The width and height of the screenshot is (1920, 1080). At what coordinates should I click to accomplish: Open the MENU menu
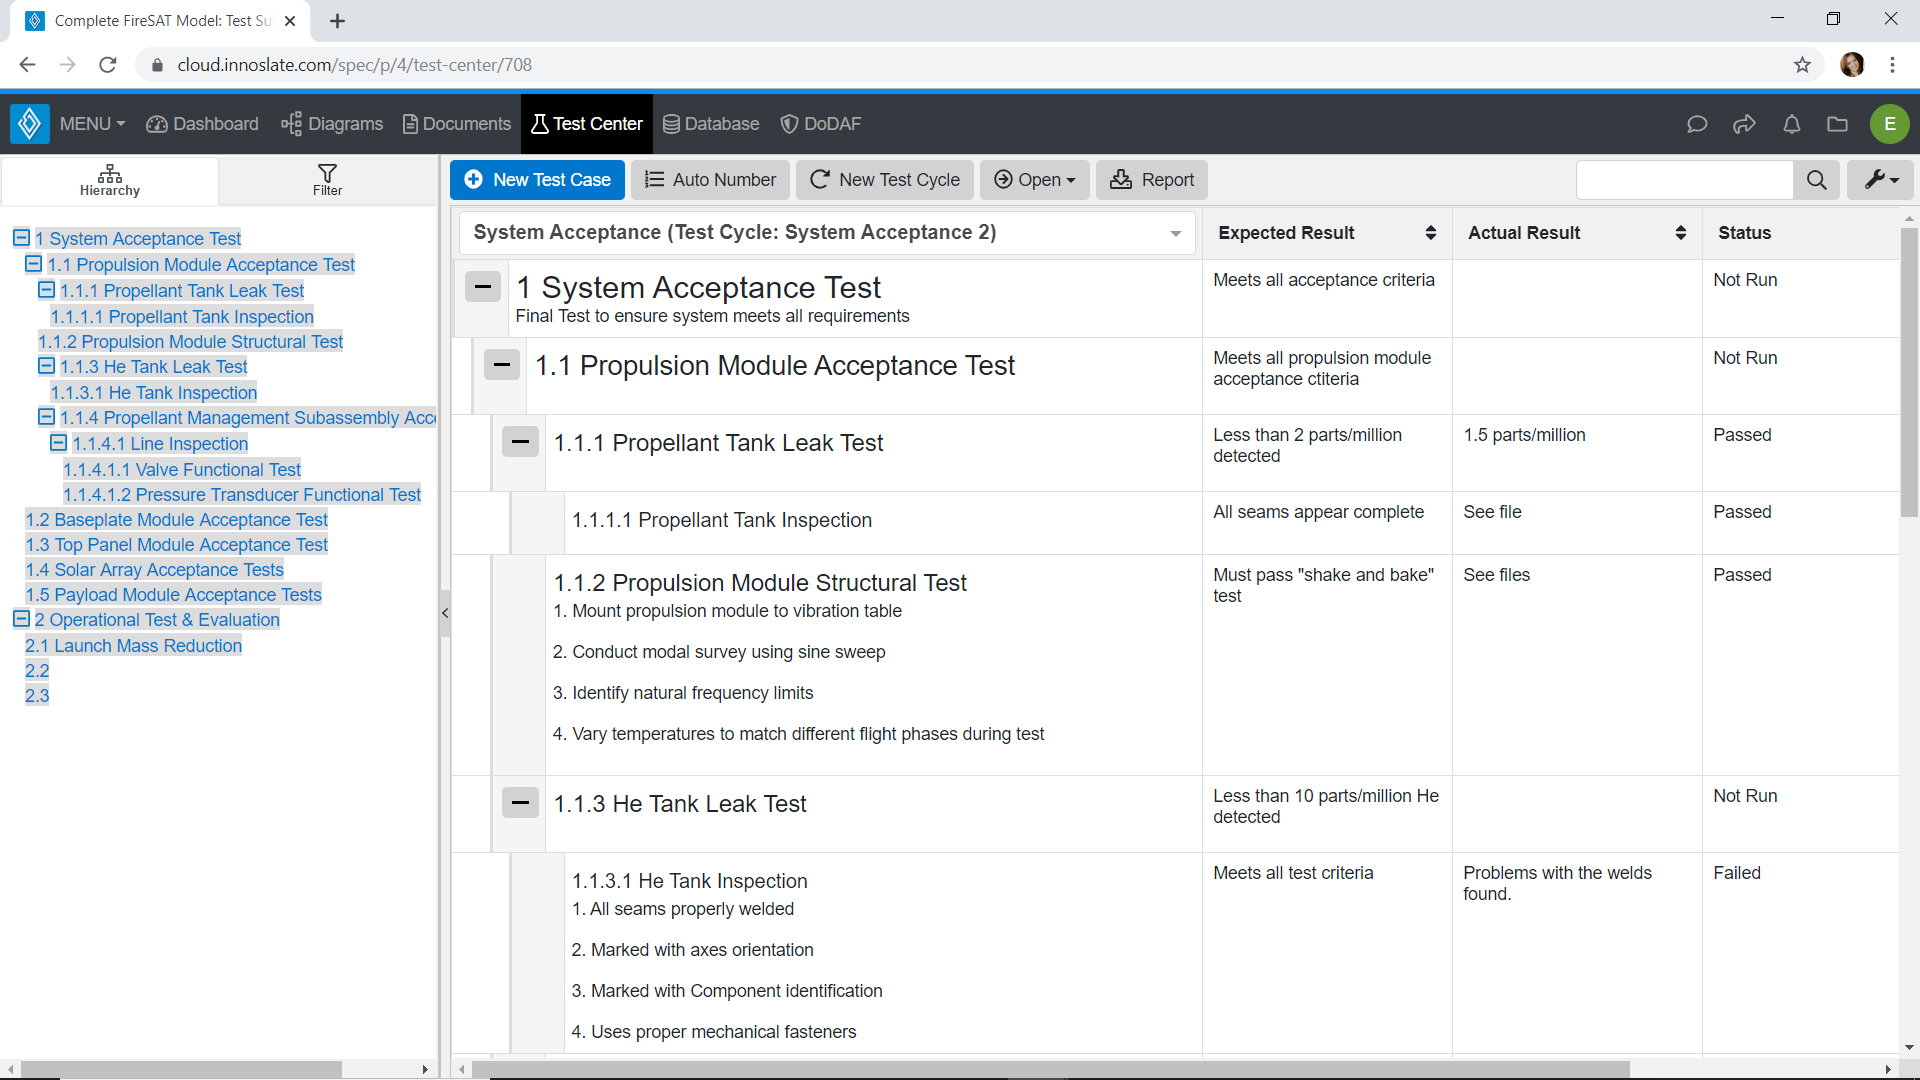pos(91,123)
